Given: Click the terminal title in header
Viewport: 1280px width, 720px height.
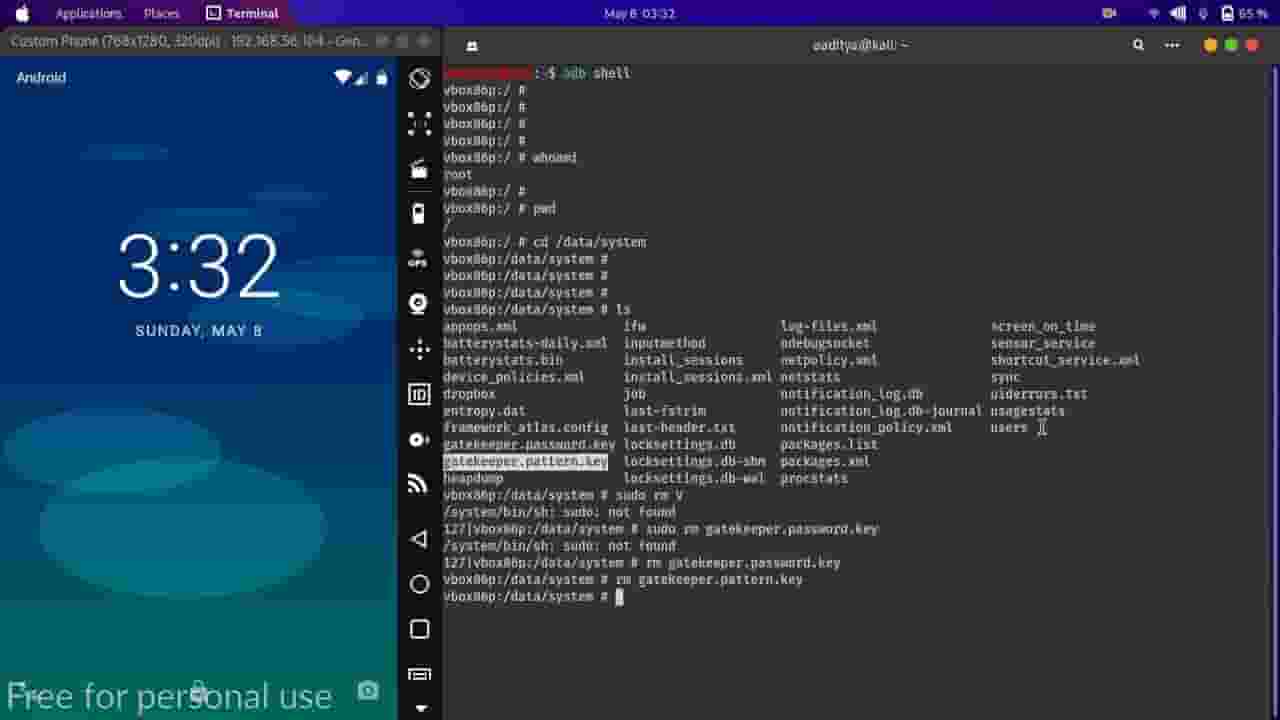Looking at the screenshot, I should (860, 45).
